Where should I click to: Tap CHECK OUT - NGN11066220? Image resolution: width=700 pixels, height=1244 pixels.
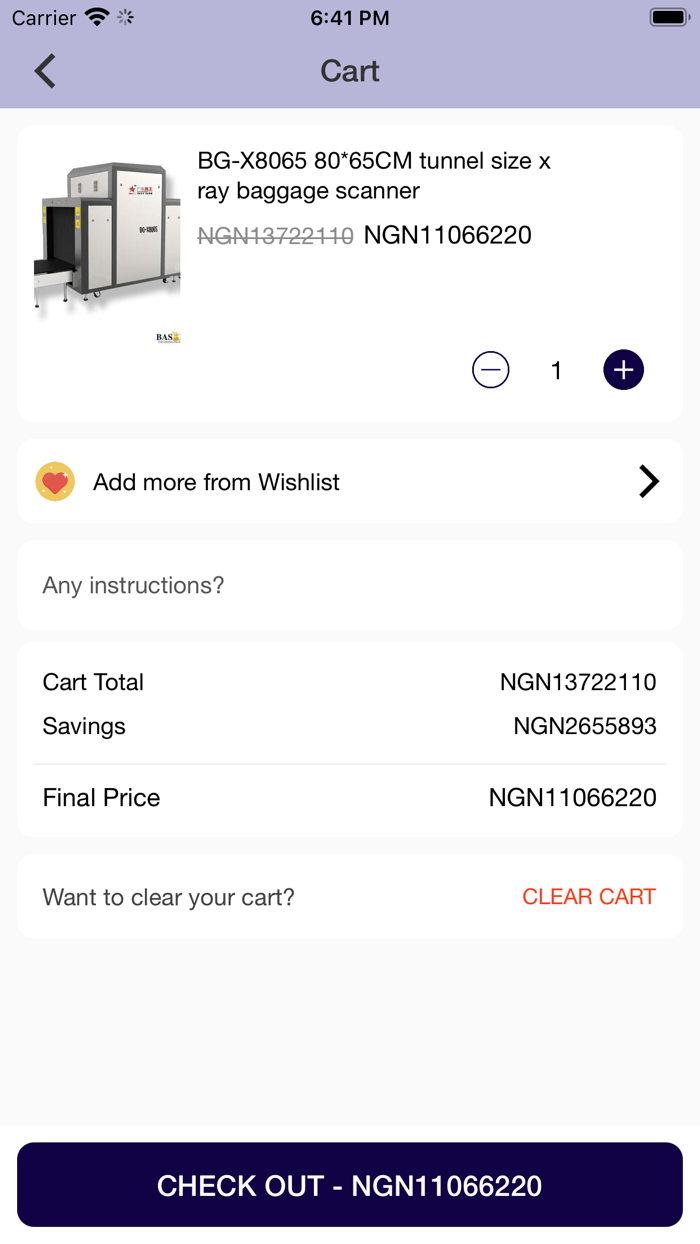(x=349, y=1185)
